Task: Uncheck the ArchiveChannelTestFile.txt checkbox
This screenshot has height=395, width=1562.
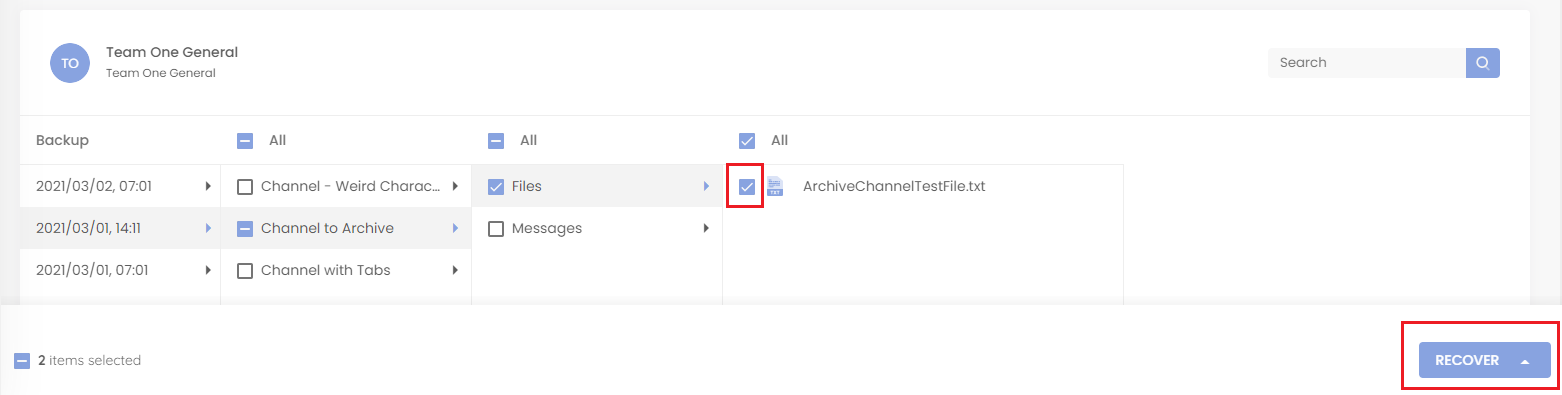Action: 746,187
